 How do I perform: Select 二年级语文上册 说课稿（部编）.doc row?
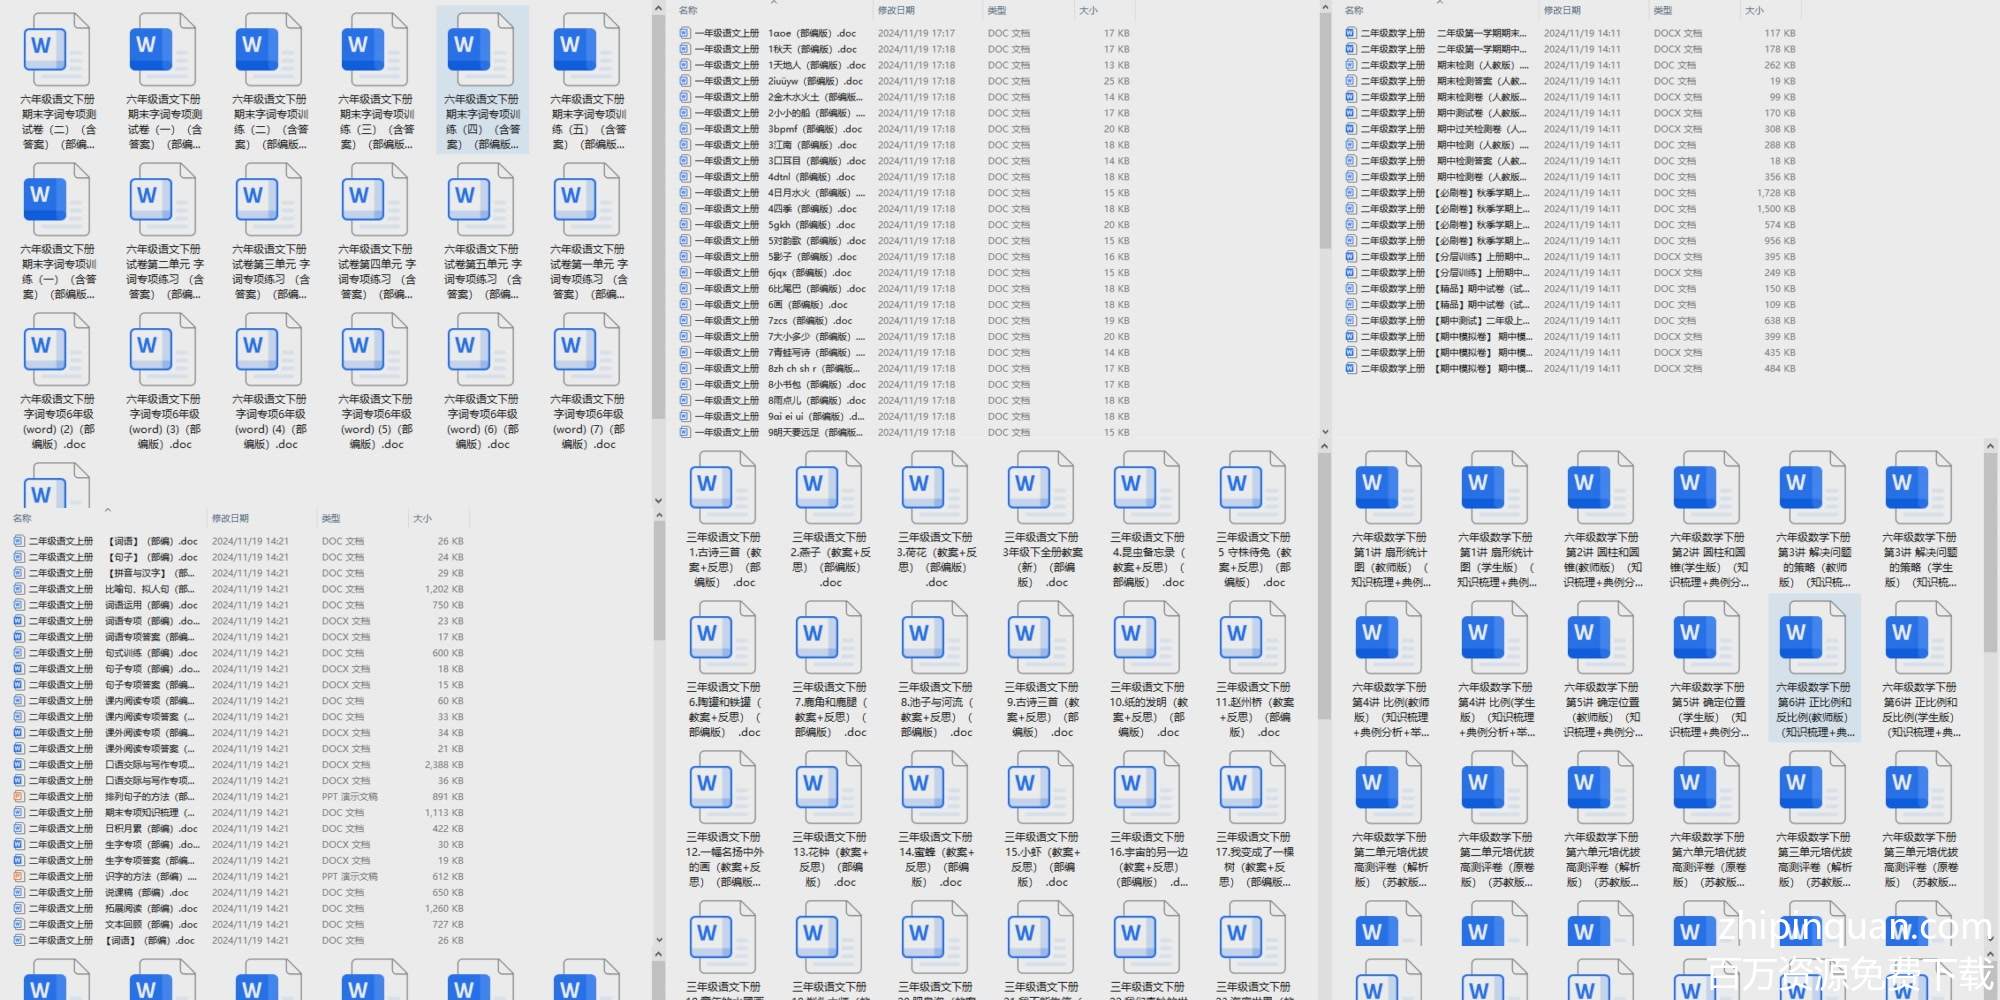[239, 893]
